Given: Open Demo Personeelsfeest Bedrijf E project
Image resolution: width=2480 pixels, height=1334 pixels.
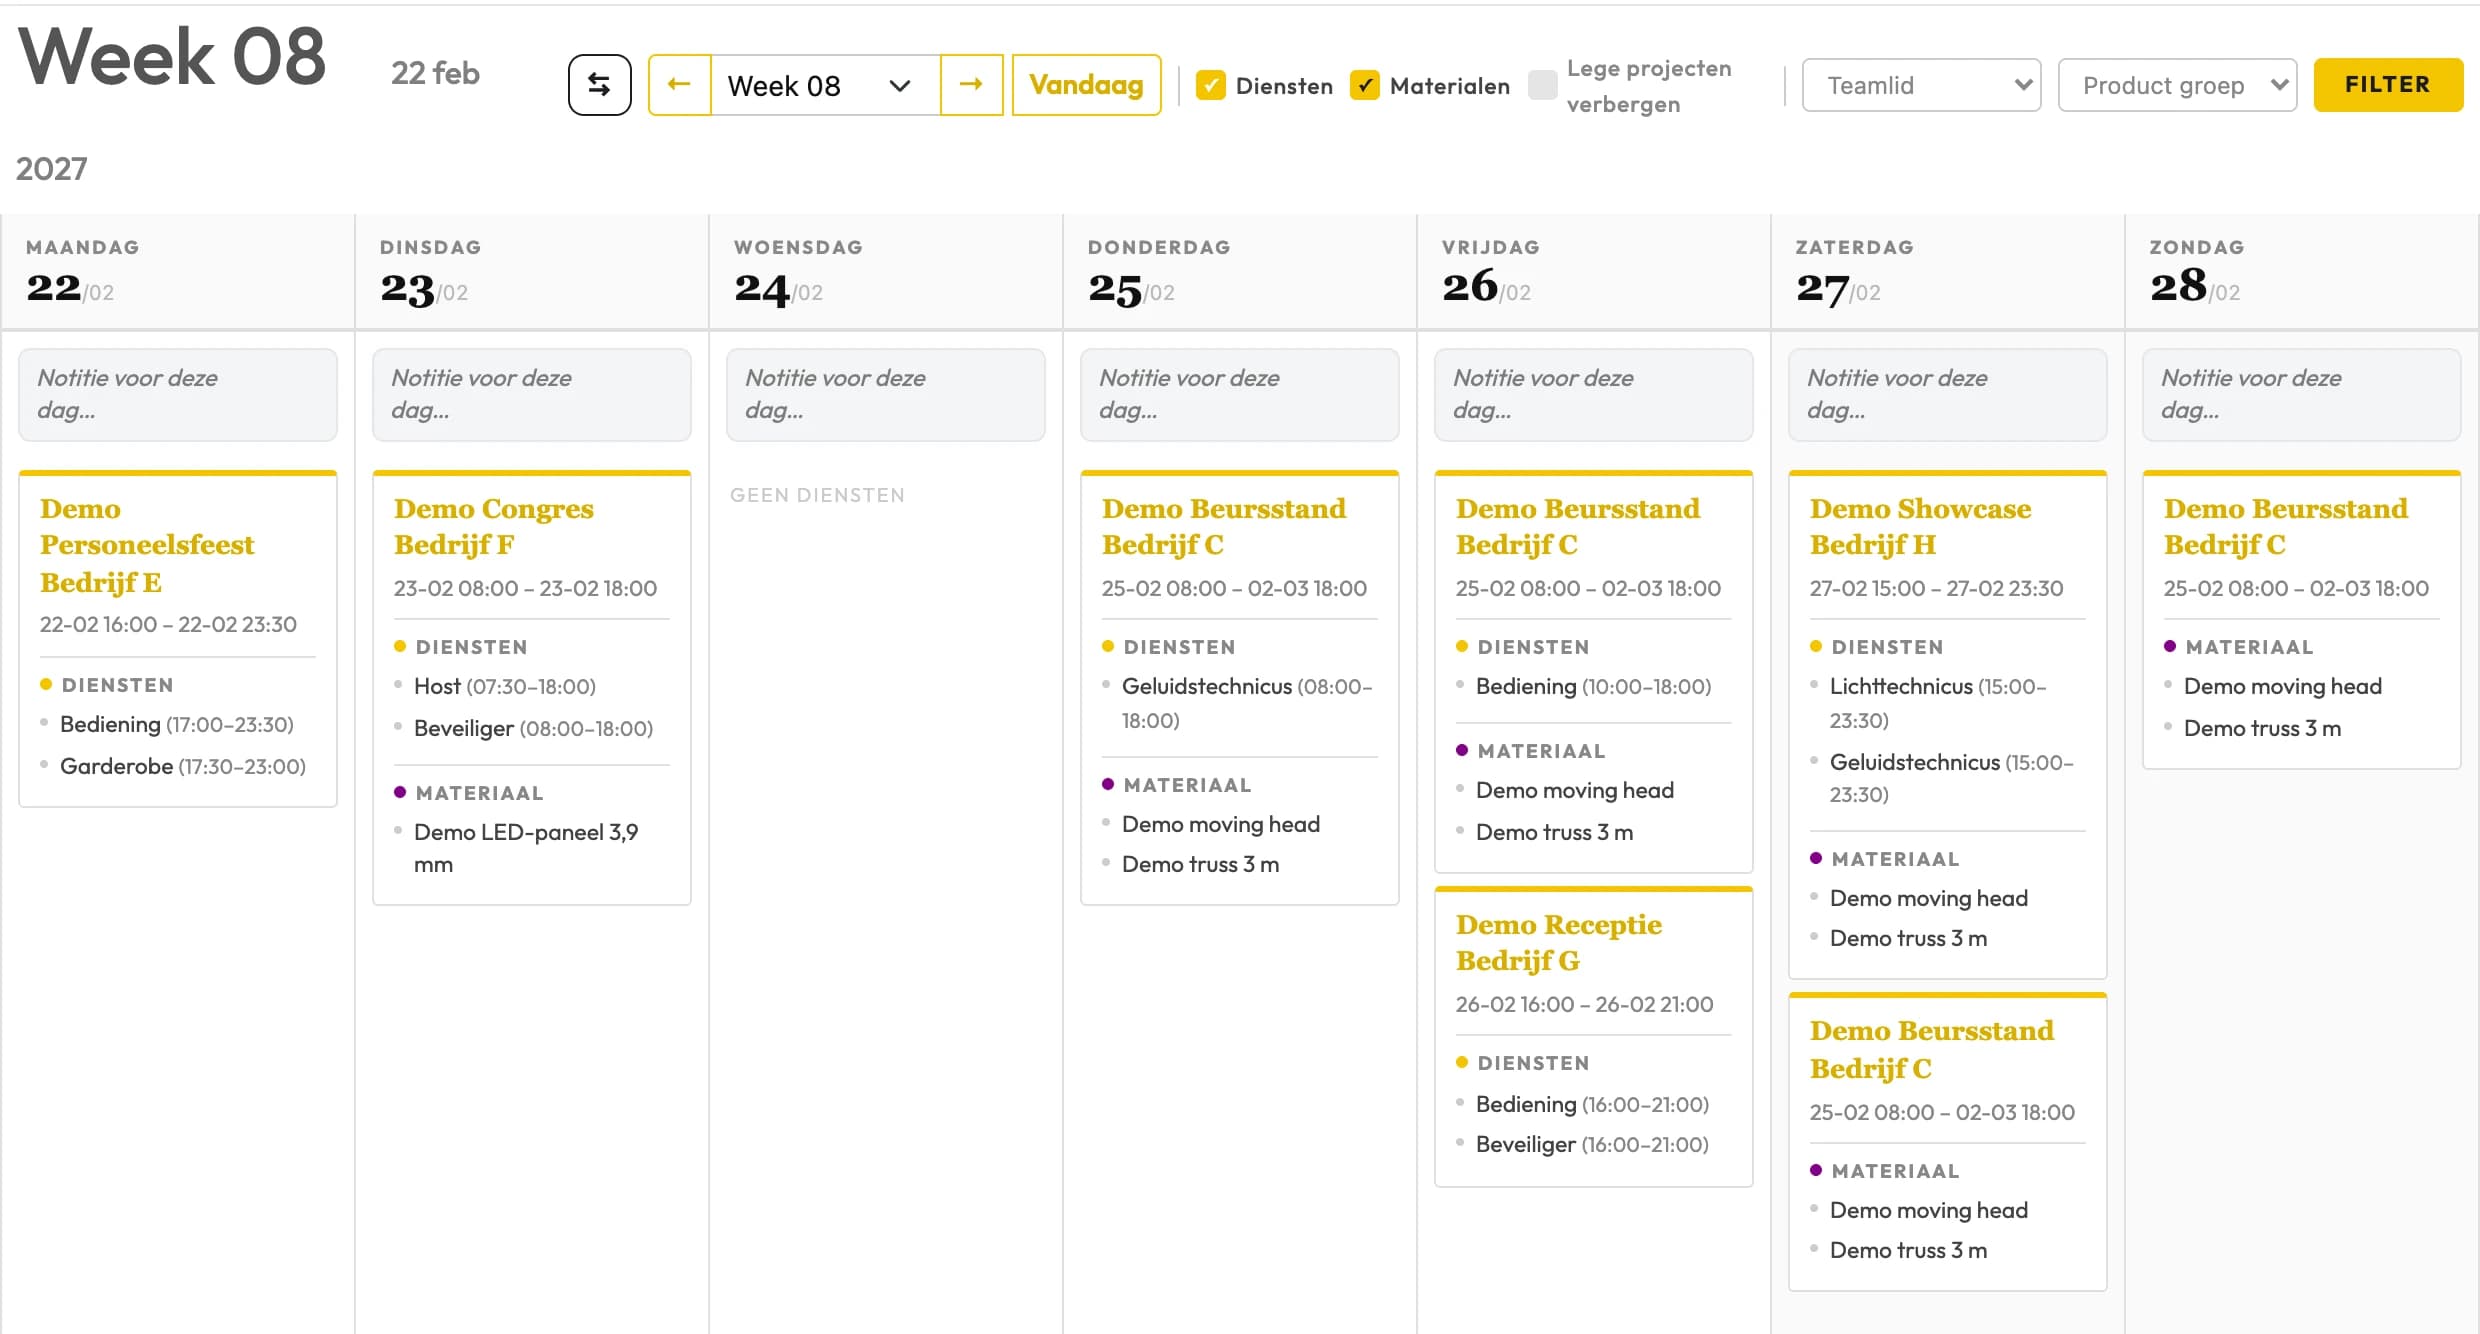Looking at the screenshot, I should 147,545.
